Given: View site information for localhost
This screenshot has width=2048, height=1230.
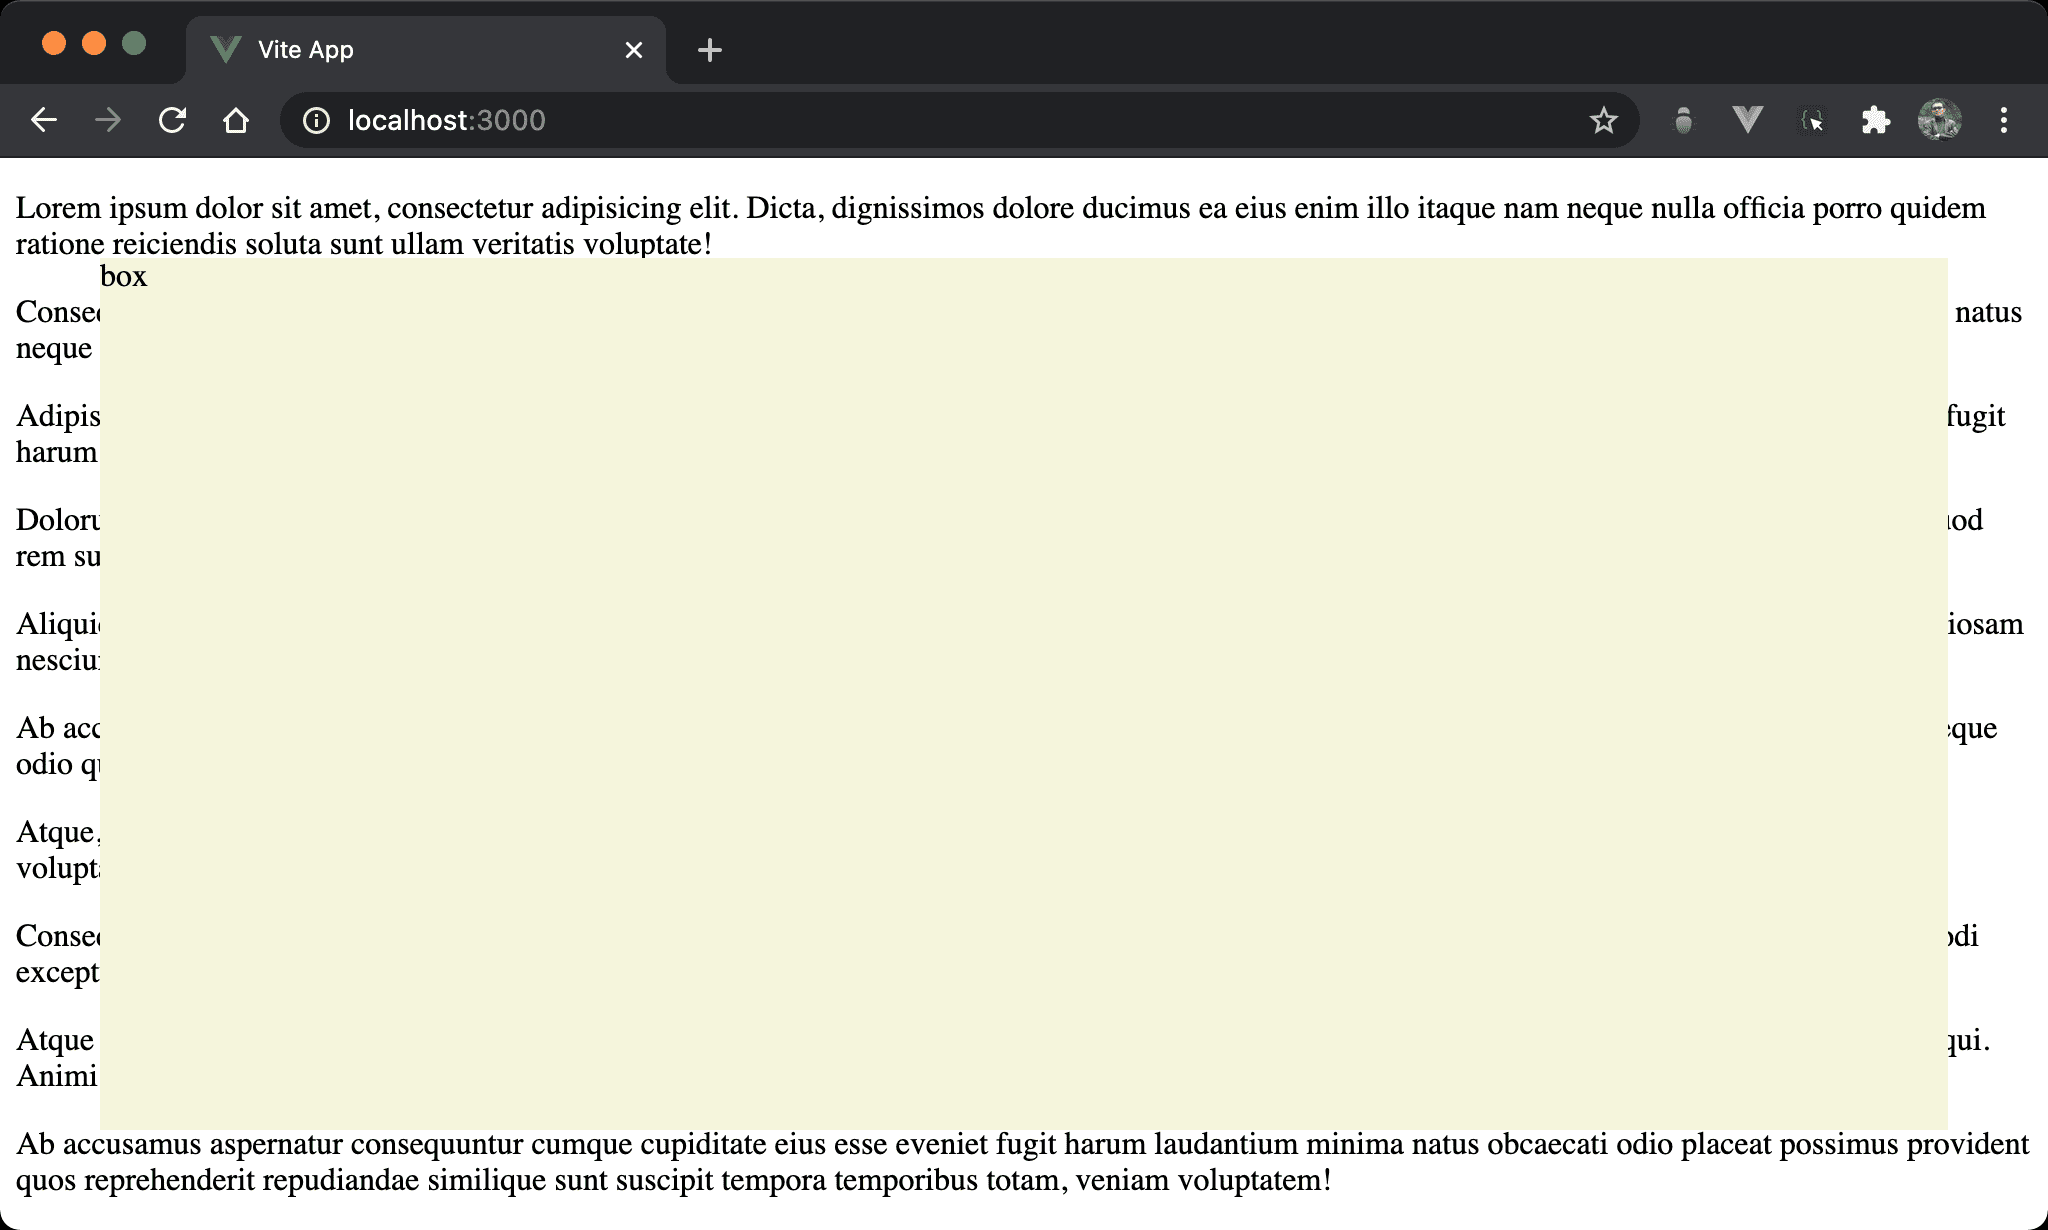Looking at the screenshot, I should point(316,121).
